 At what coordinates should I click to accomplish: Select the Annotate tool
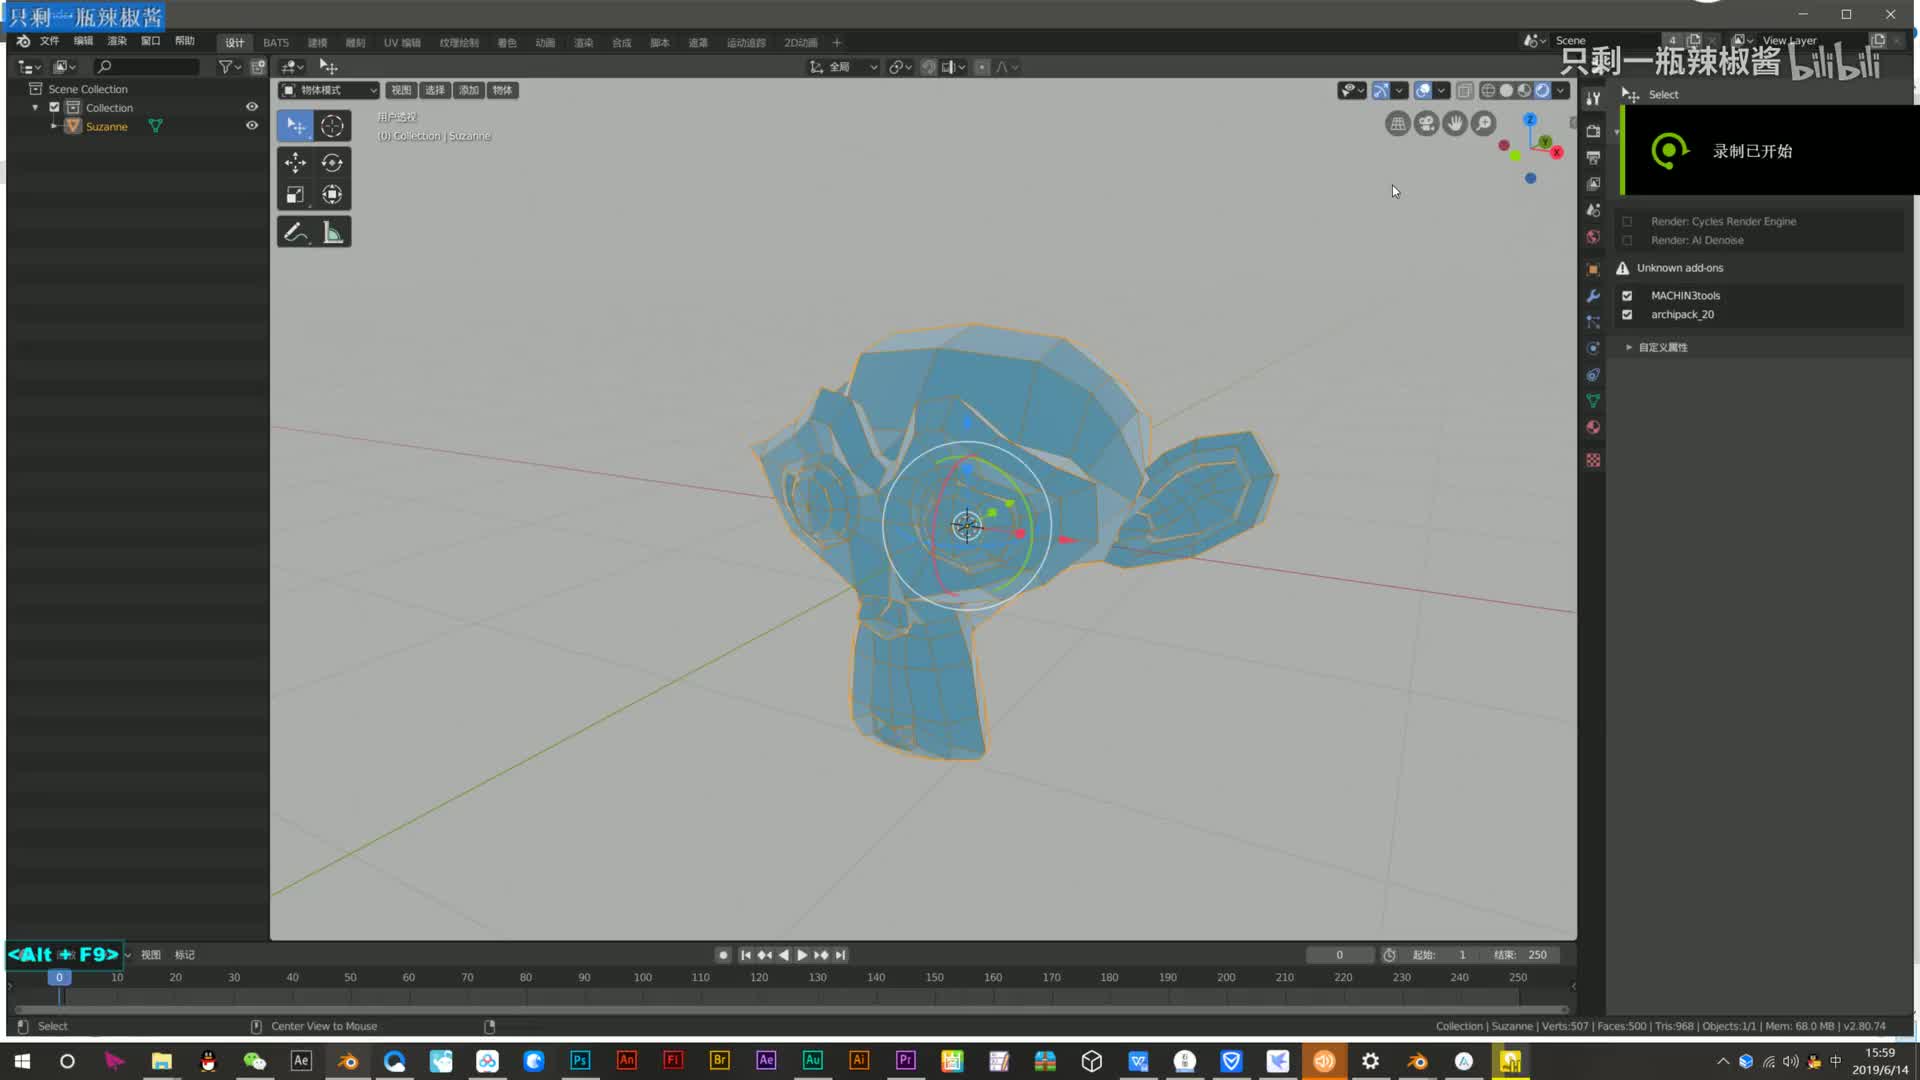[295, 232]
